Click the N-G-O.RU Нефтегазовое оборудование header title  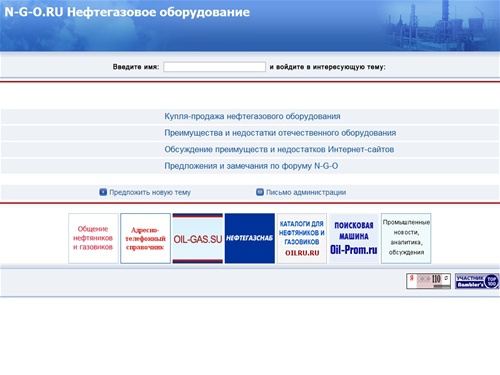pos(127,12)
